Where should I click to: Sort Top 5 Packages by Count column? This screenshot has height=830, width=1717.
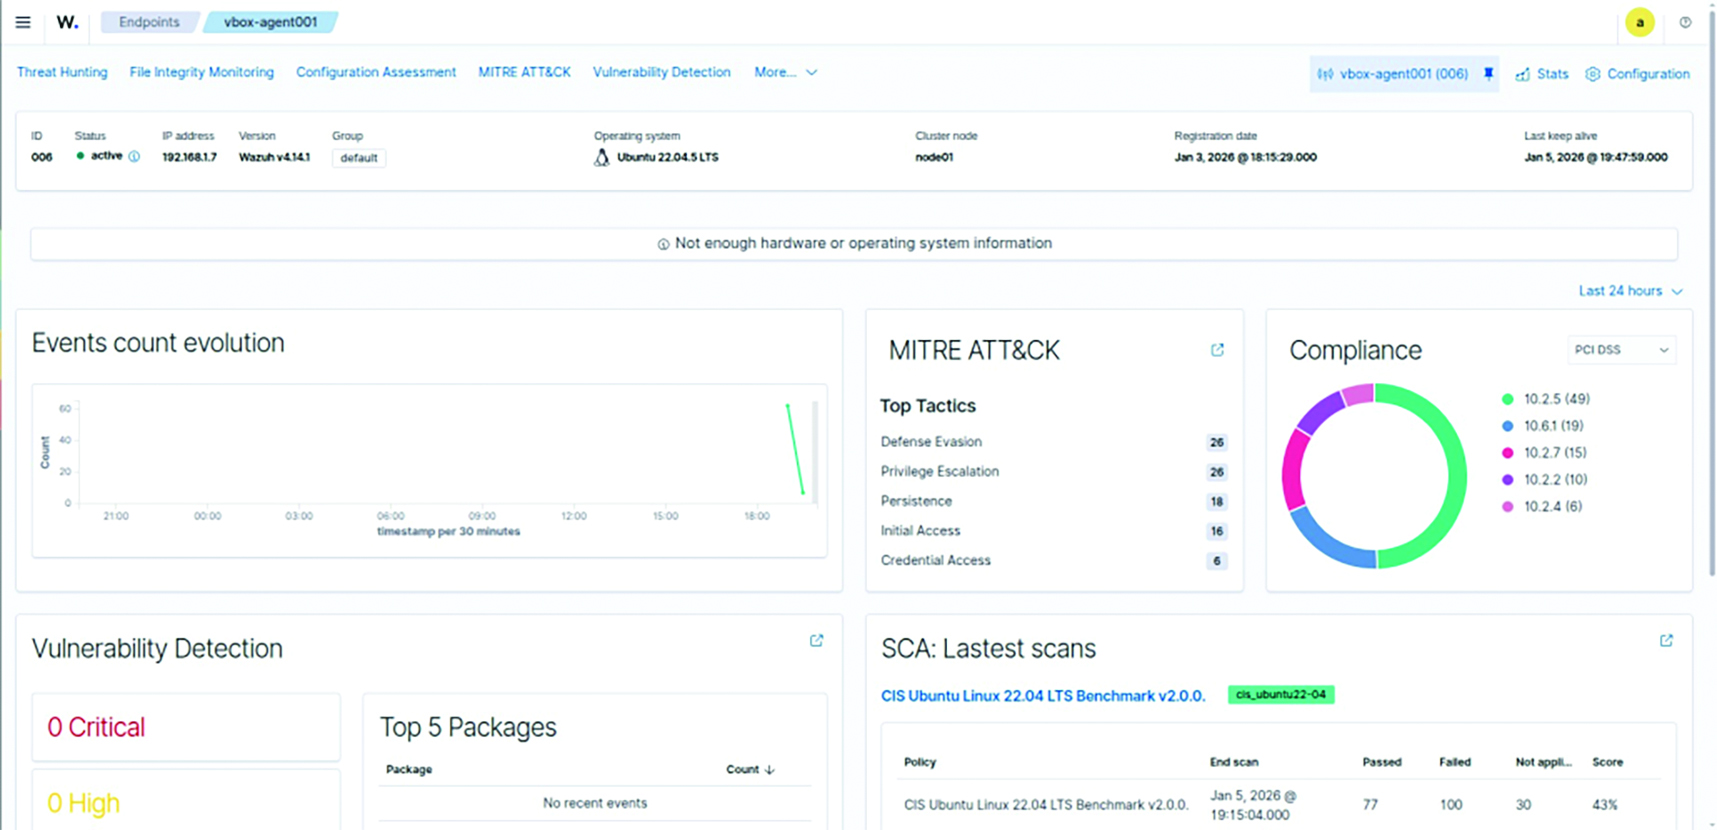(x=749, y=769)
